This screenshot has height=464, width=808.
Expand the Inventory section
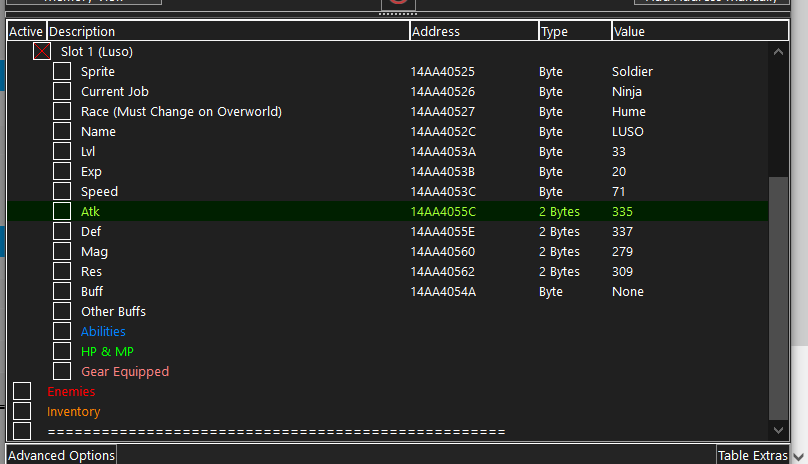22,411
